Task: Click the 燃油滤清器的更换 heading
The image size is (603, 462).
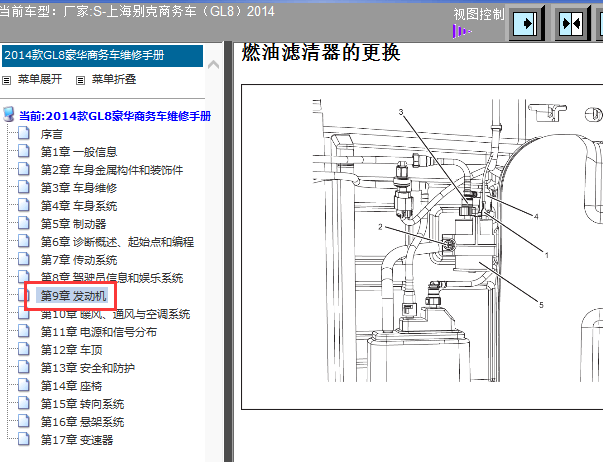Action: click(x=321, y=53)
